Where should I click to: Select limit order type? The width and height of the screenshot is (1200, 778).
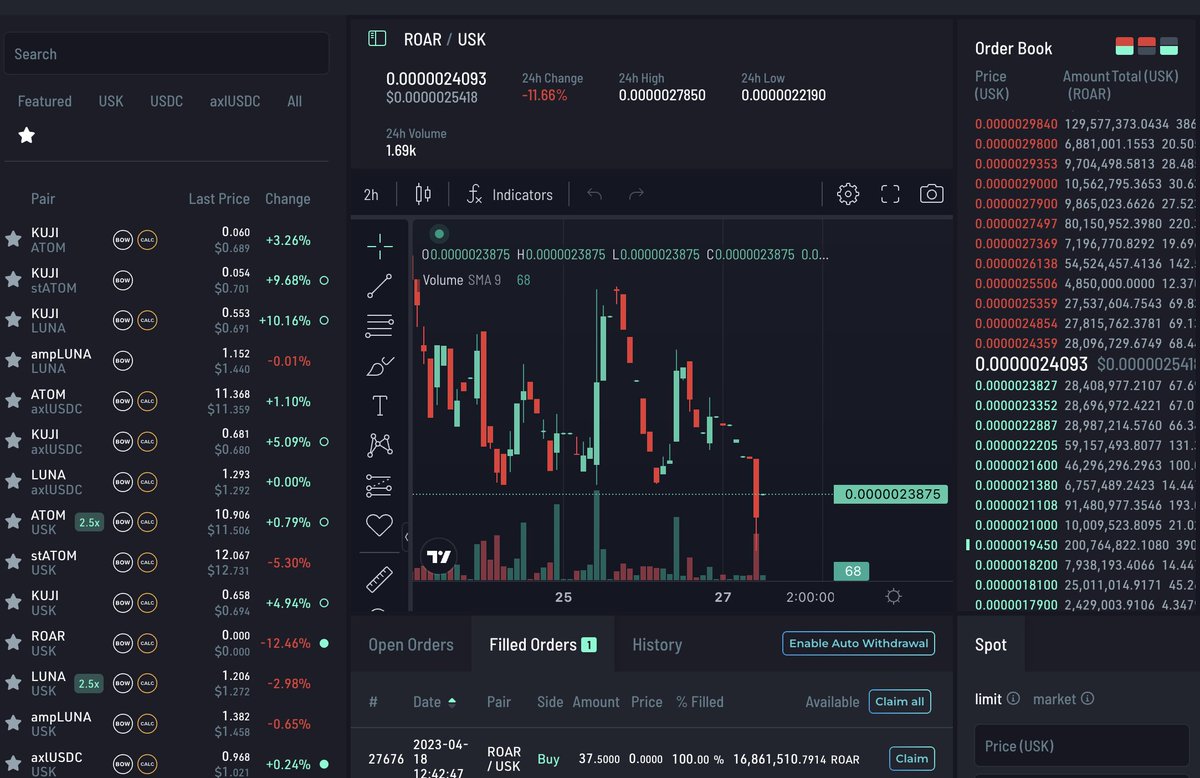pos(988,699)
